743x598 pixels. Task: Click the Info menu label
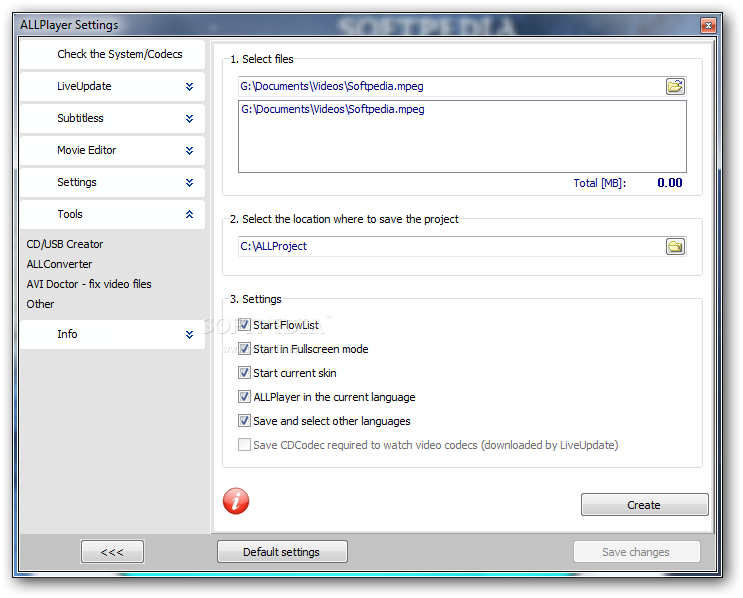click(x=67, y=334)
